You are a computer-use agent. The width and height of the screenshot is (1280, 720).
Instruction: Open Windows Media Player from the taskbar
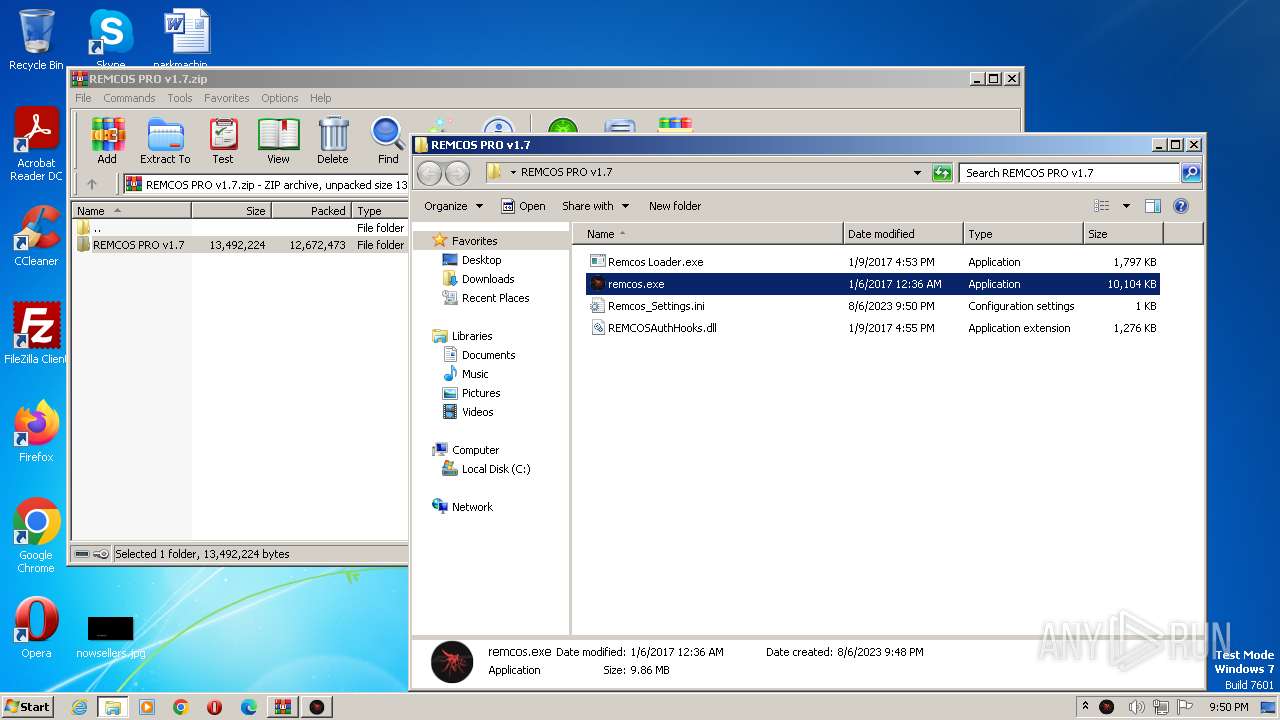[147, 707]
